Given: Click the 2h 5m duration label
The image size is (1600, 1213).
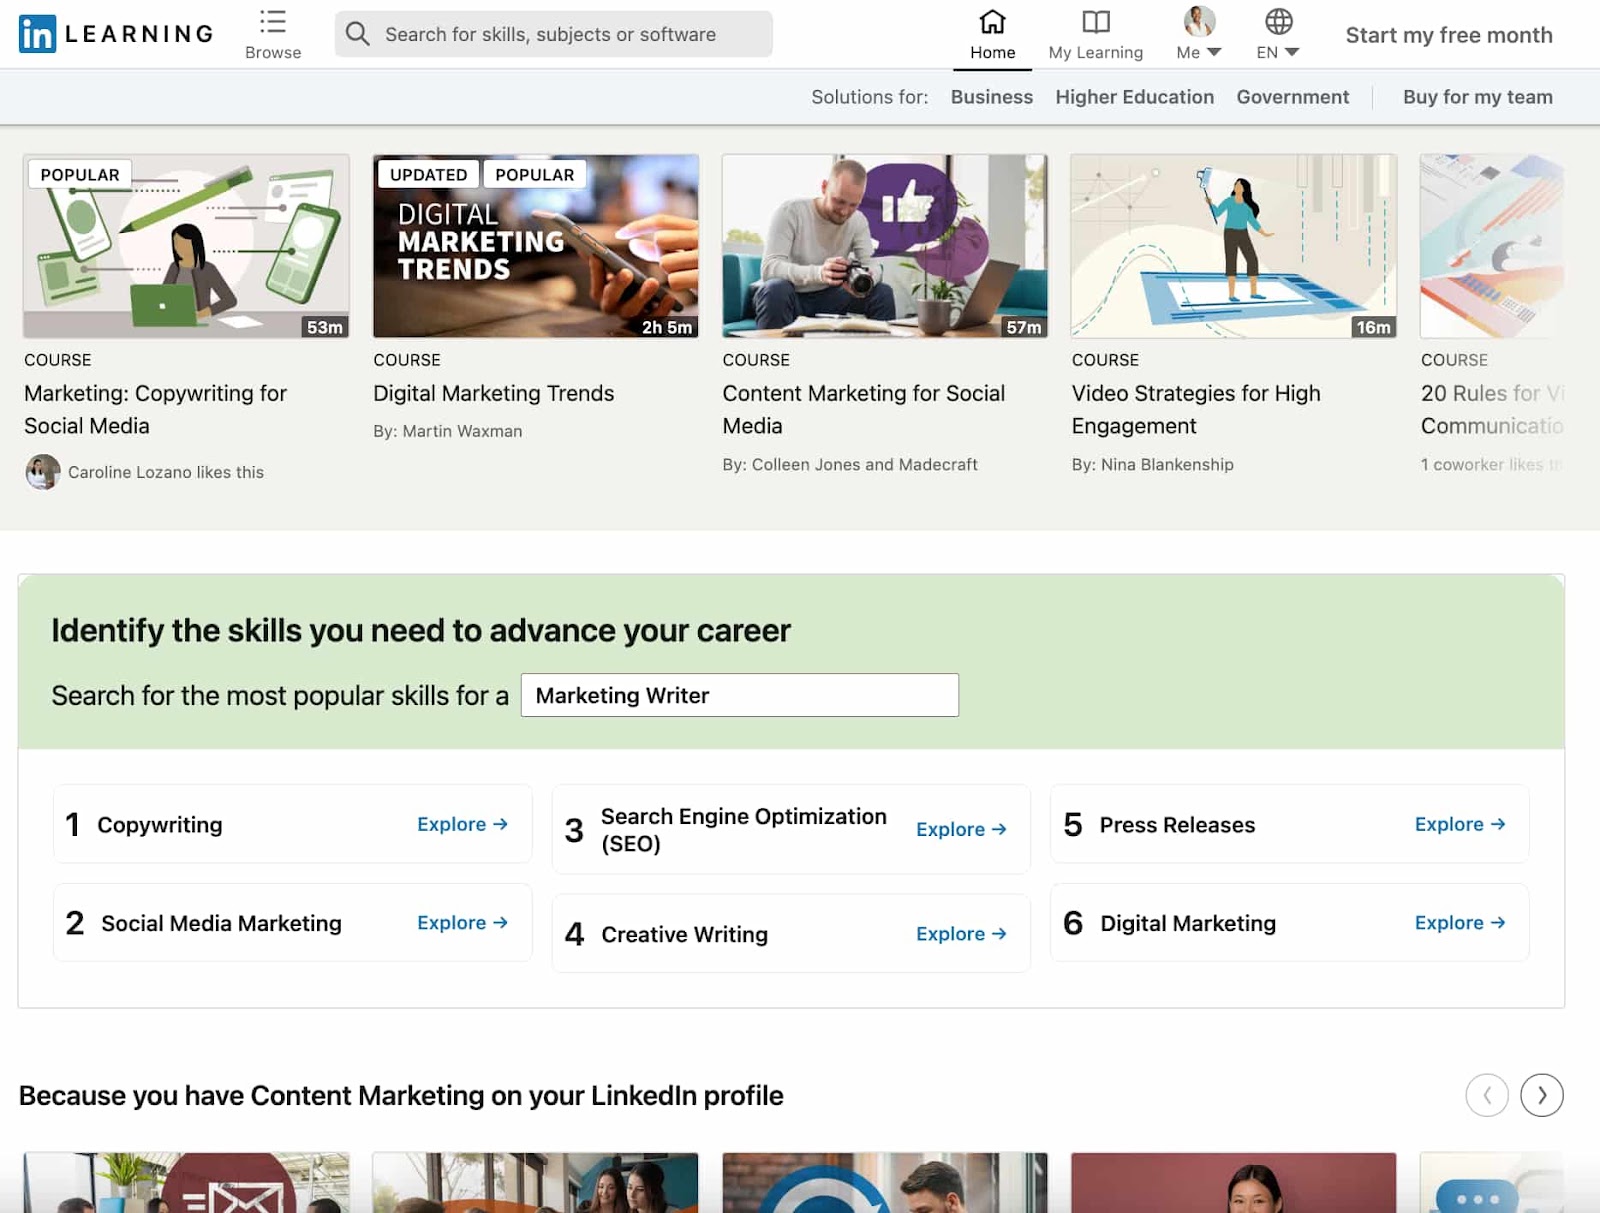Looking at the screenshot, I should pyautogui.click(x=666, y=327).
